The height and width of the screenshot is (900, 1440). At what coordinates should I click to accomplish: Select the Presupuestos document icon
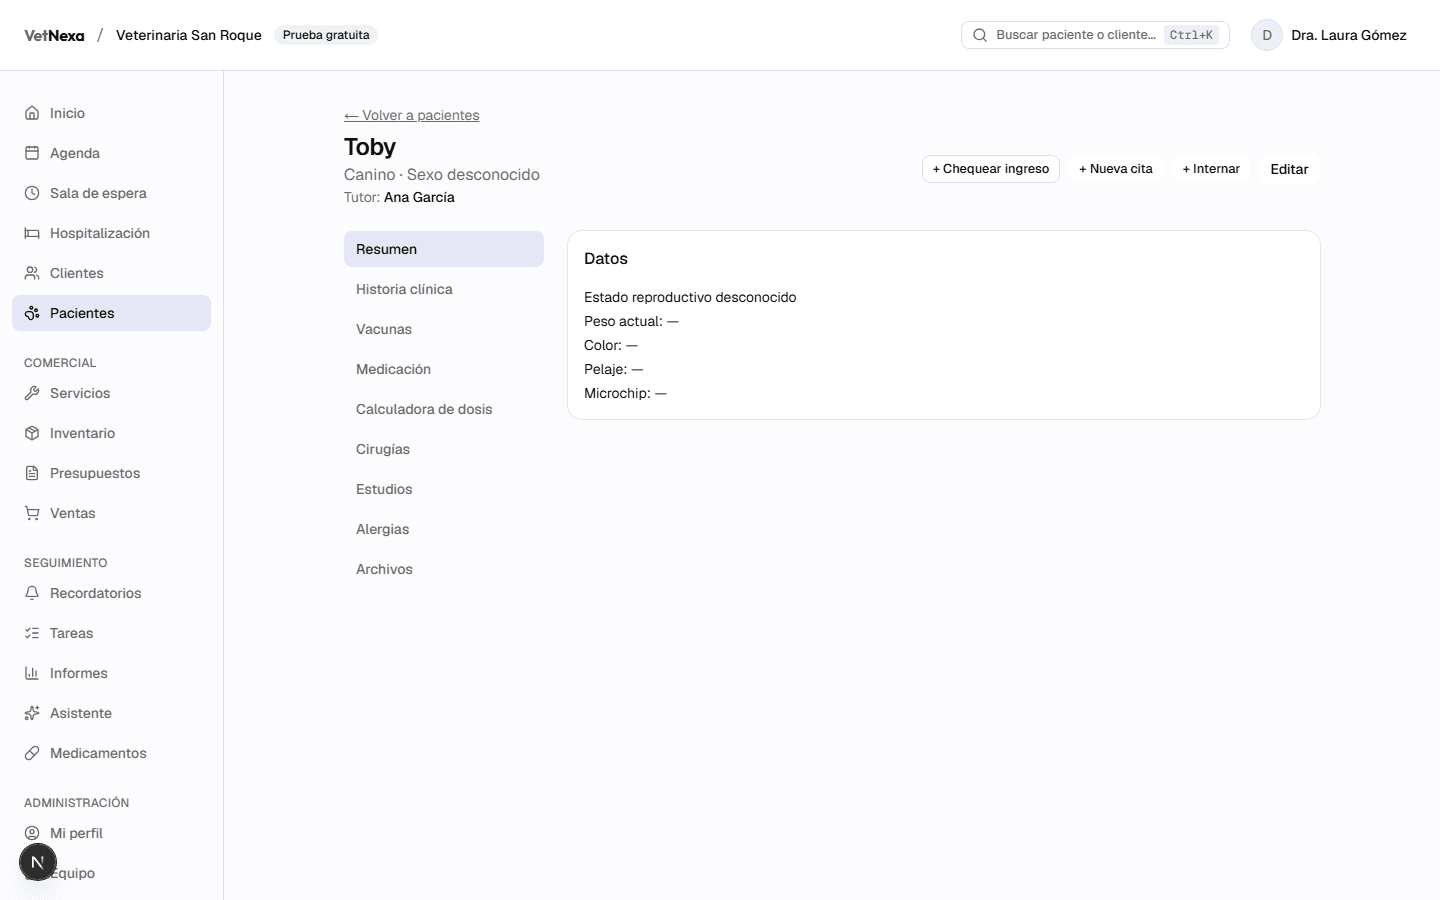pyautogui.click(x=32, y=473)
